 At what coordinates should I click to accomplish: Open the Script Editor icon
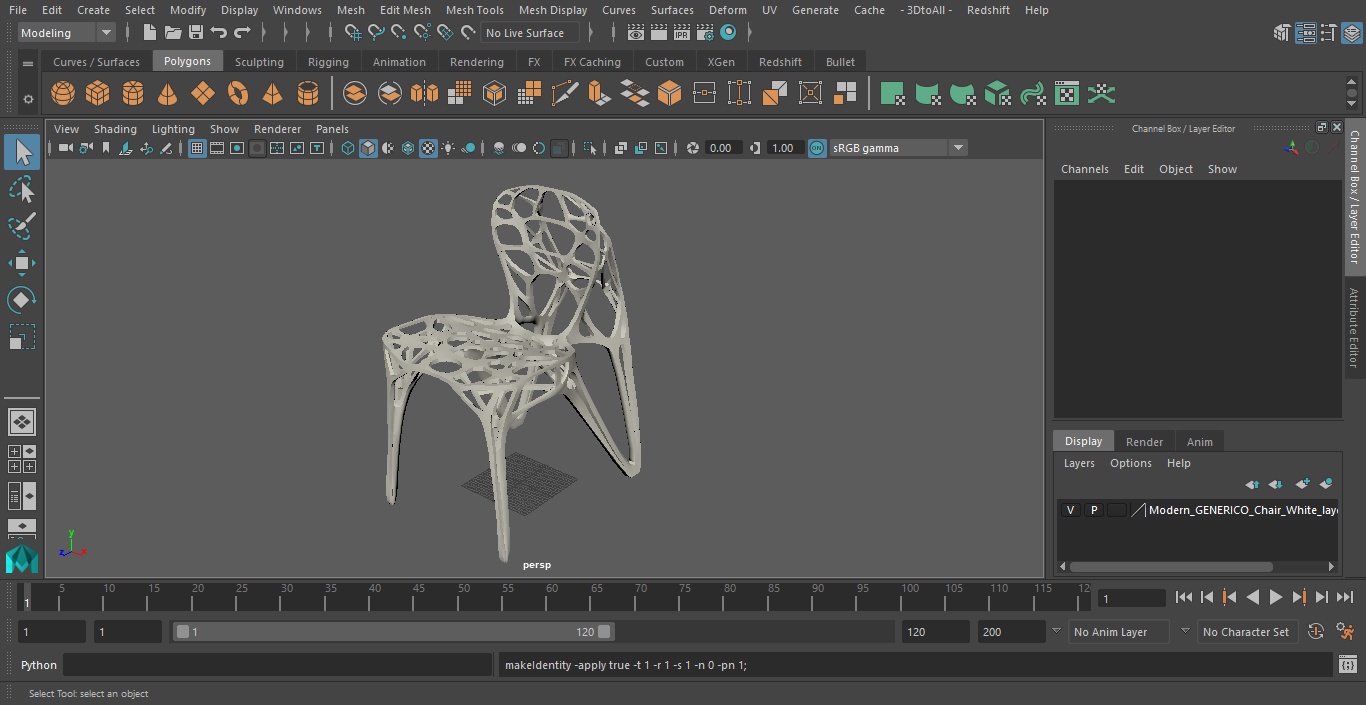click(x=1347, y=665)
